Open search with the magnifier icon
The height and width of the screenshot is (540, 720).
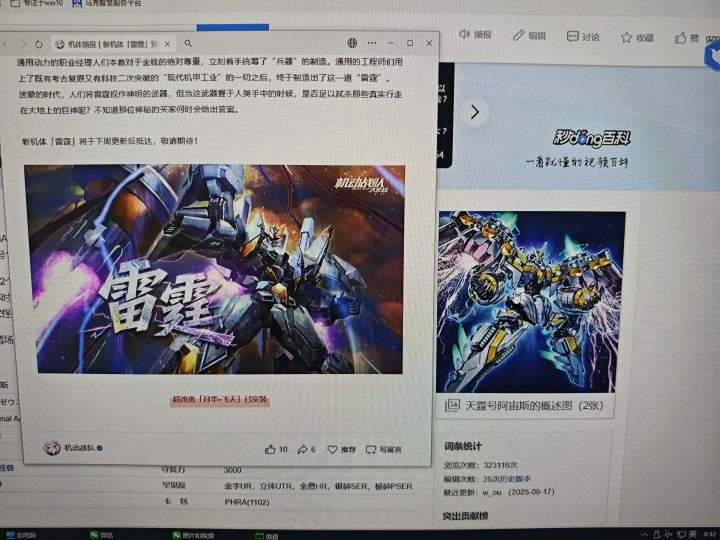[x=188, y=43]
